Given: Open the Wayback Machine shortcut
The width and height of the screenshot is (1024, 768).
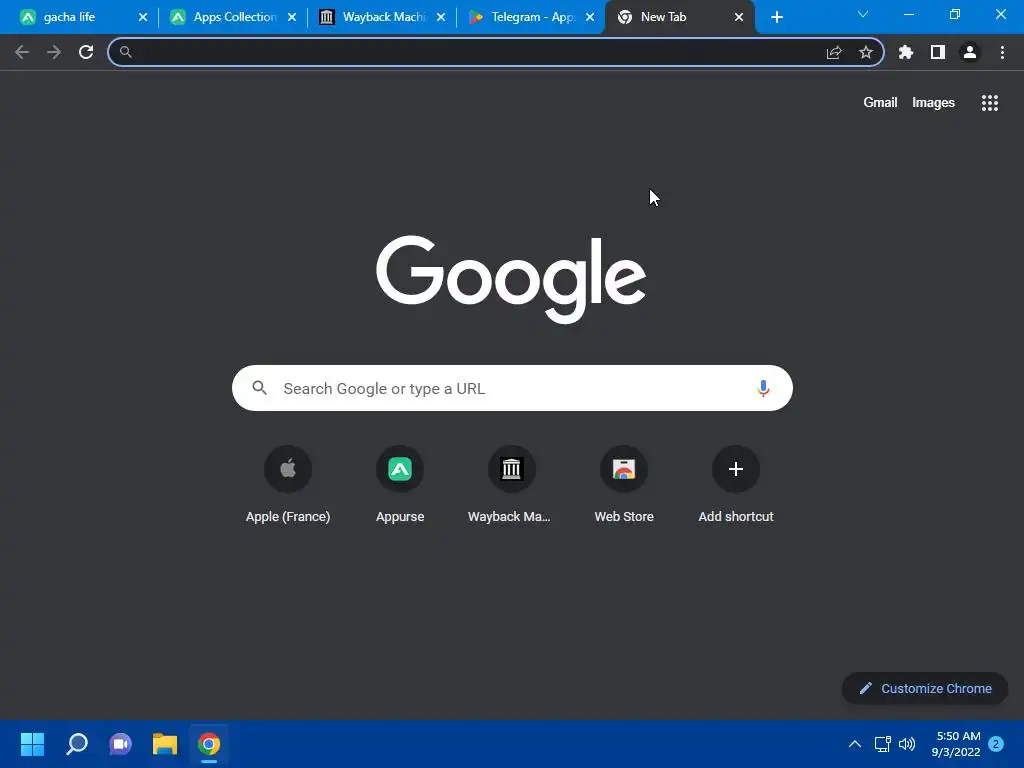Looking at the screenshot, I should tap(511, 485).
